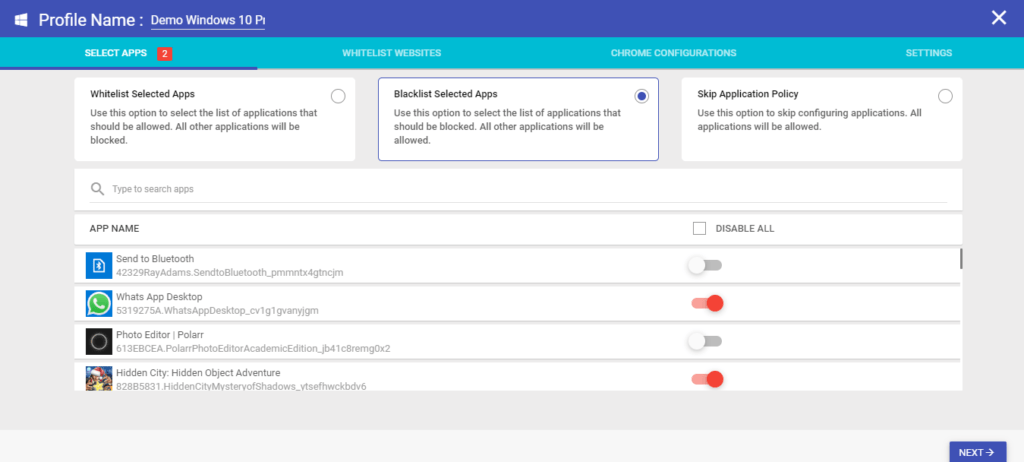Click the WhatsApp Desktop app icon
The width and height of the screenshot is (1024, 462).
click(x=99, y=303)
